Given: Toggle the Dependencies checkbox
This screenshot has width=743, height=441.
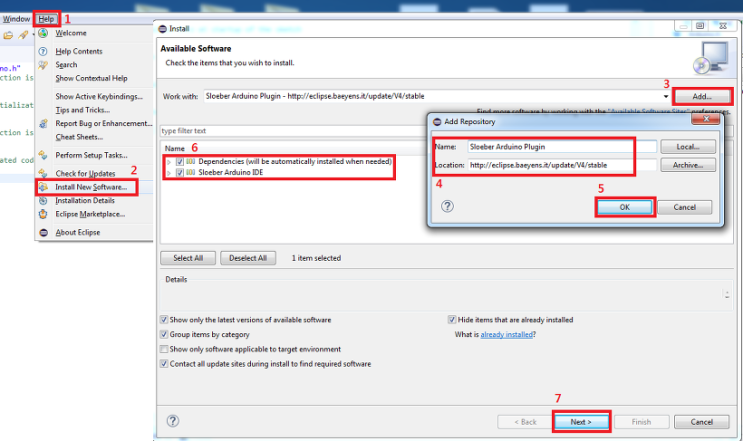Looking at the screenshot, I should (x=180, y=162).
